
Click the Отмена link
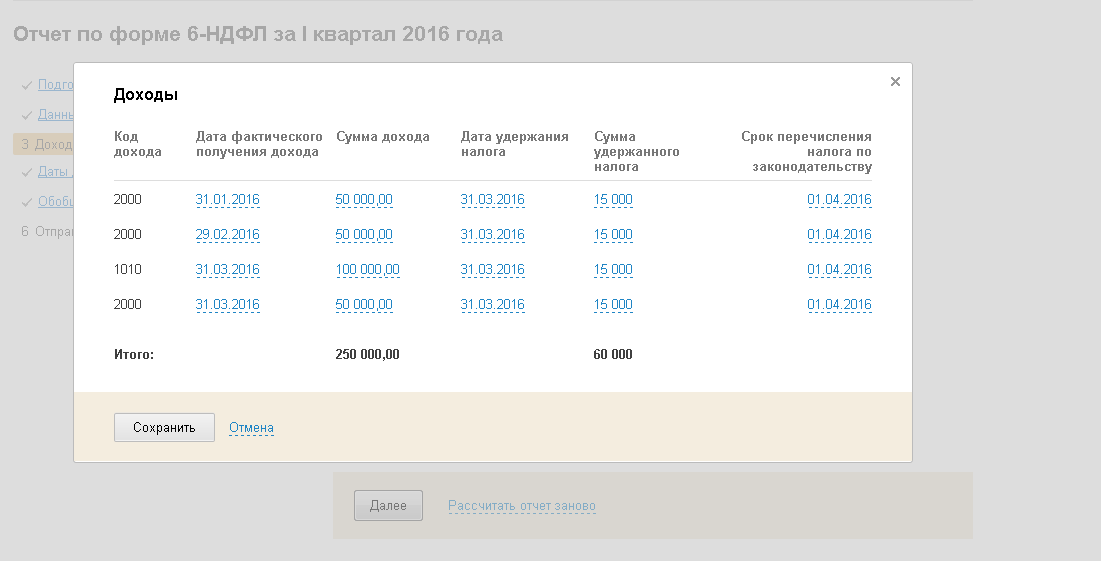251,428
